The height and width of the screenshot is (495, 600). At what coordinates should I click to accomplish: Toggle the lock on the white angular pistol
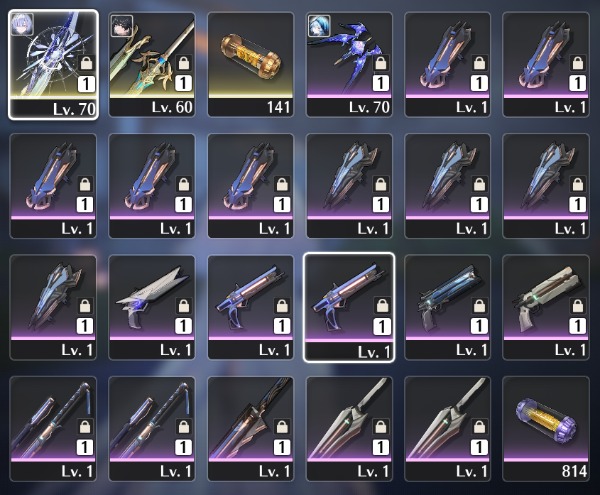pos(184,306)
